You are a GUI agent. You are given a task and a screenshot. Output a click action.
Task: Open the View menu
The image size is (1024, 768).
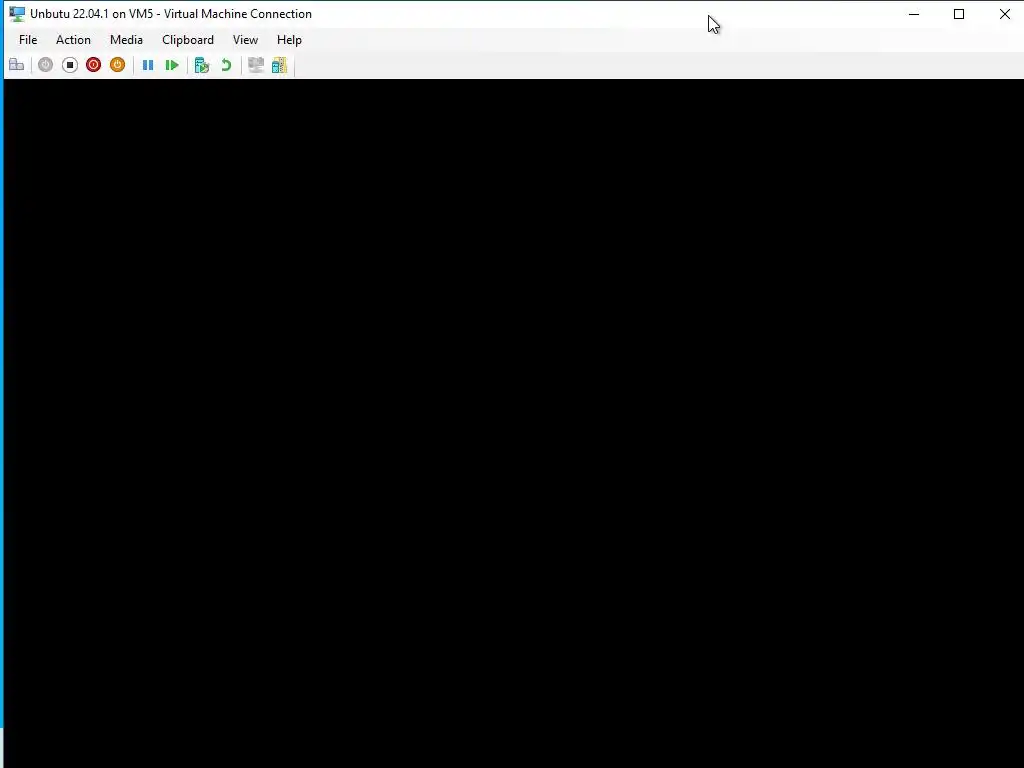246,40
